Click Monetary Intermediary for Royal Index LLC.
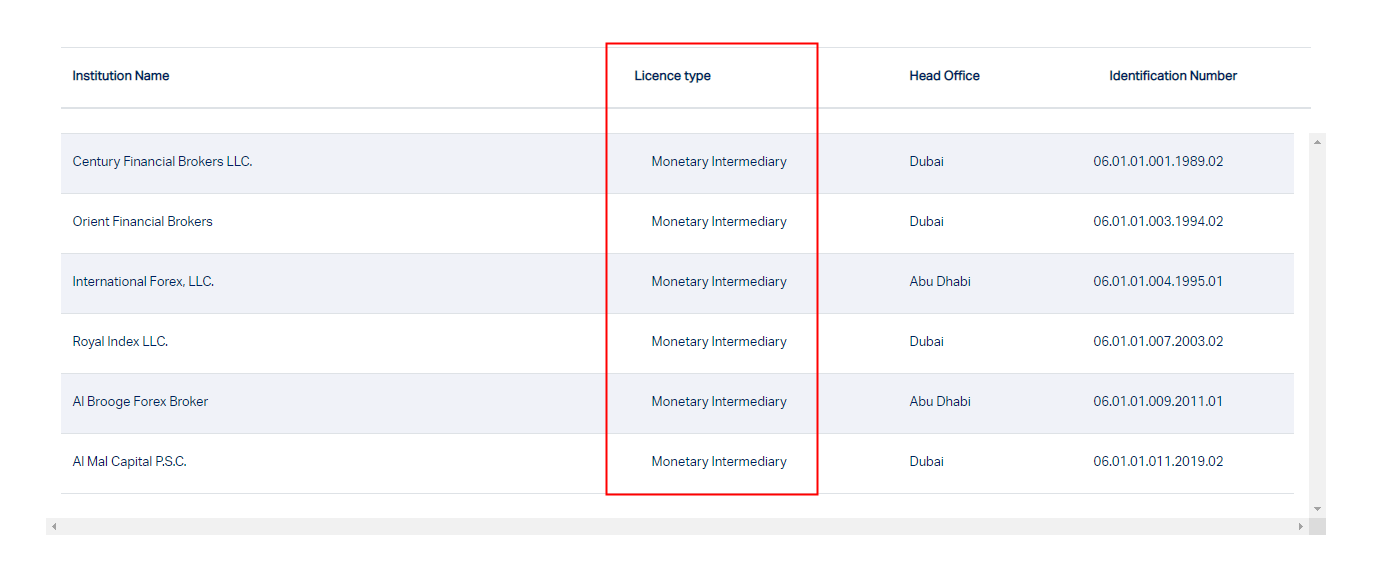 pyautogui.click(x=719, y=342)
